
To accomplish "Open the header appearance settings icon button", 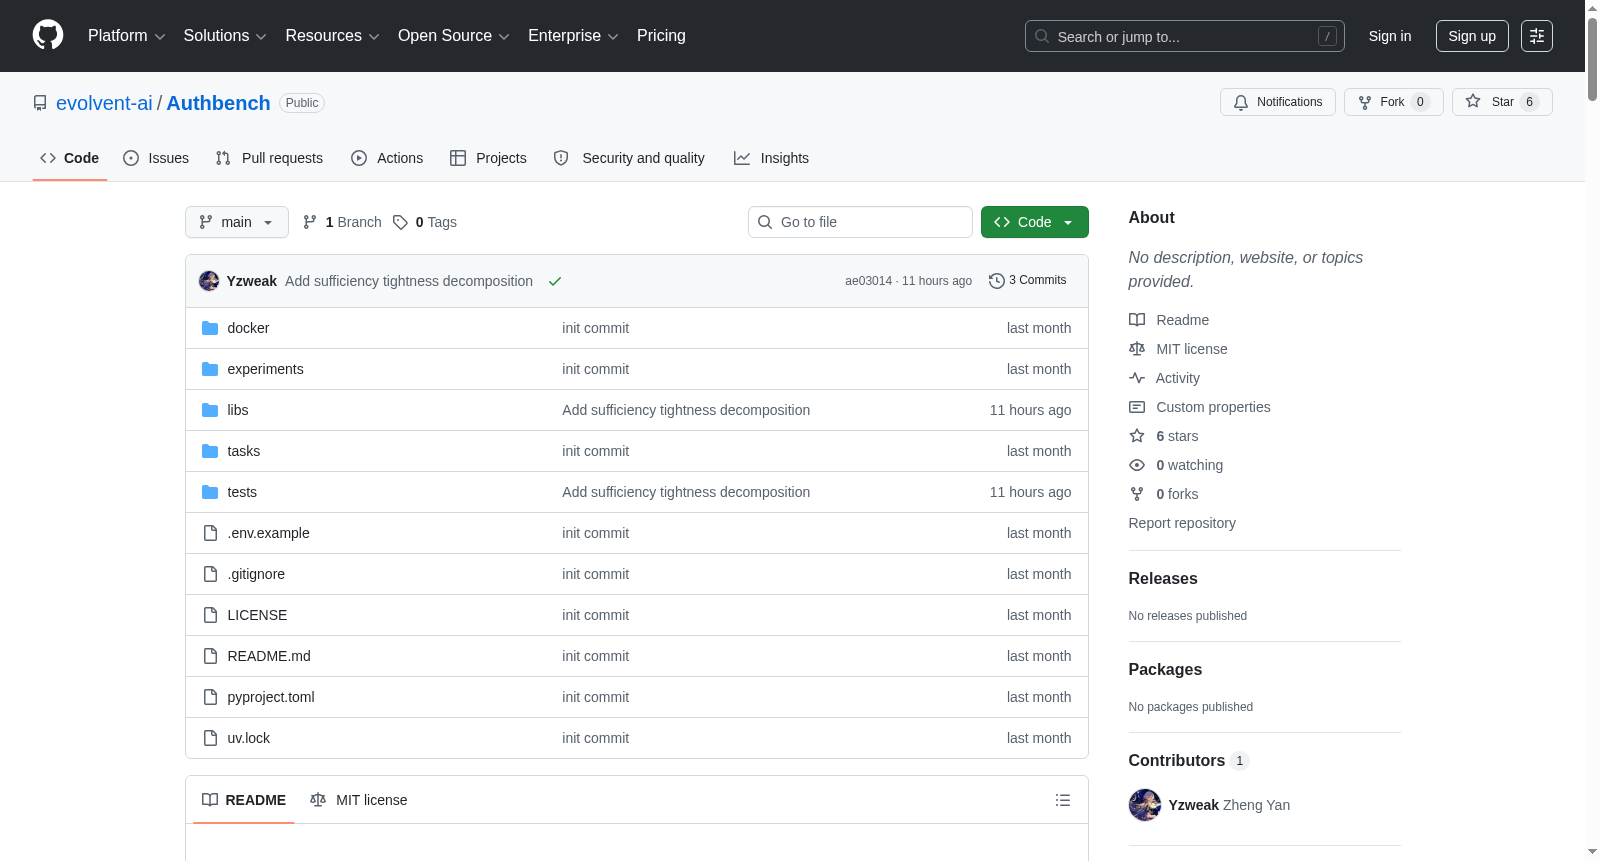I will 1537,36.
